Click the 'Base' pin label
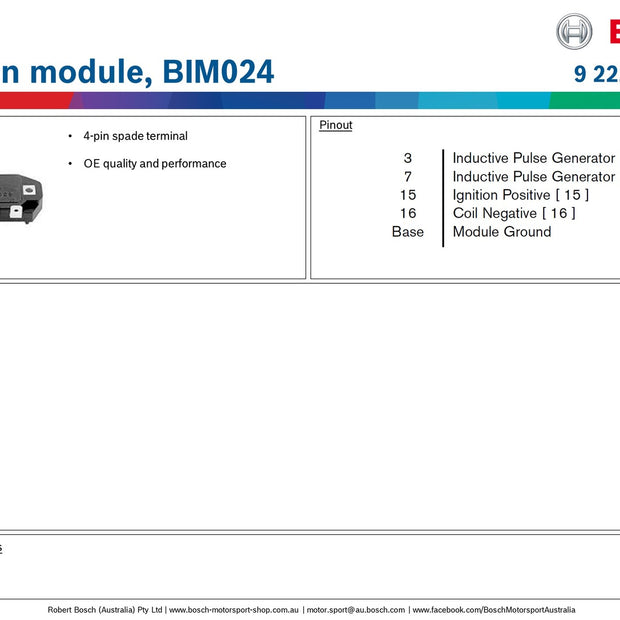Image resolution: width=620 pixels, height=620 pixels. tap(408, 232)
